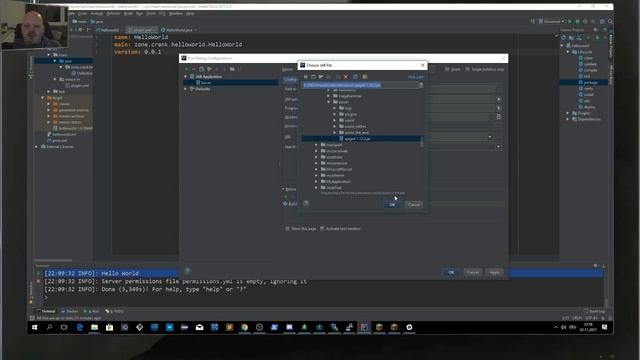Collapse the Before launch section
640x360 pixels.
point(283,189)
